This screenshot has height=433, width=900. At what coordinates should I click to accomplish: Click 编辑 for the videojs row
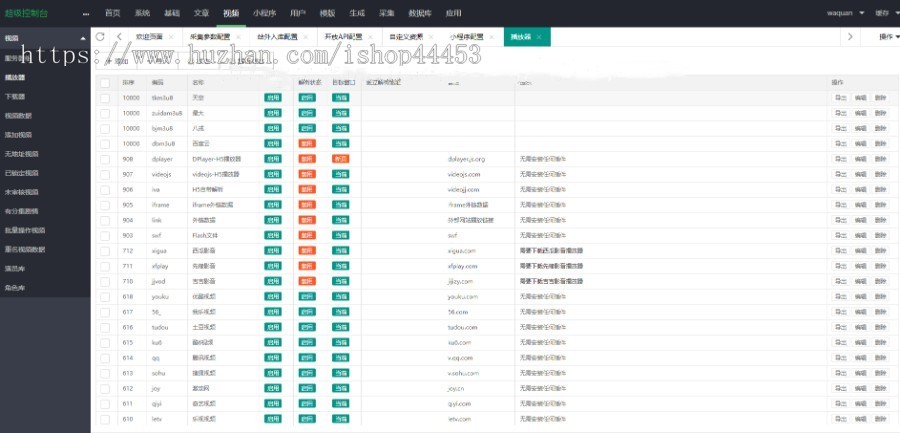click(x=860, y=174)
